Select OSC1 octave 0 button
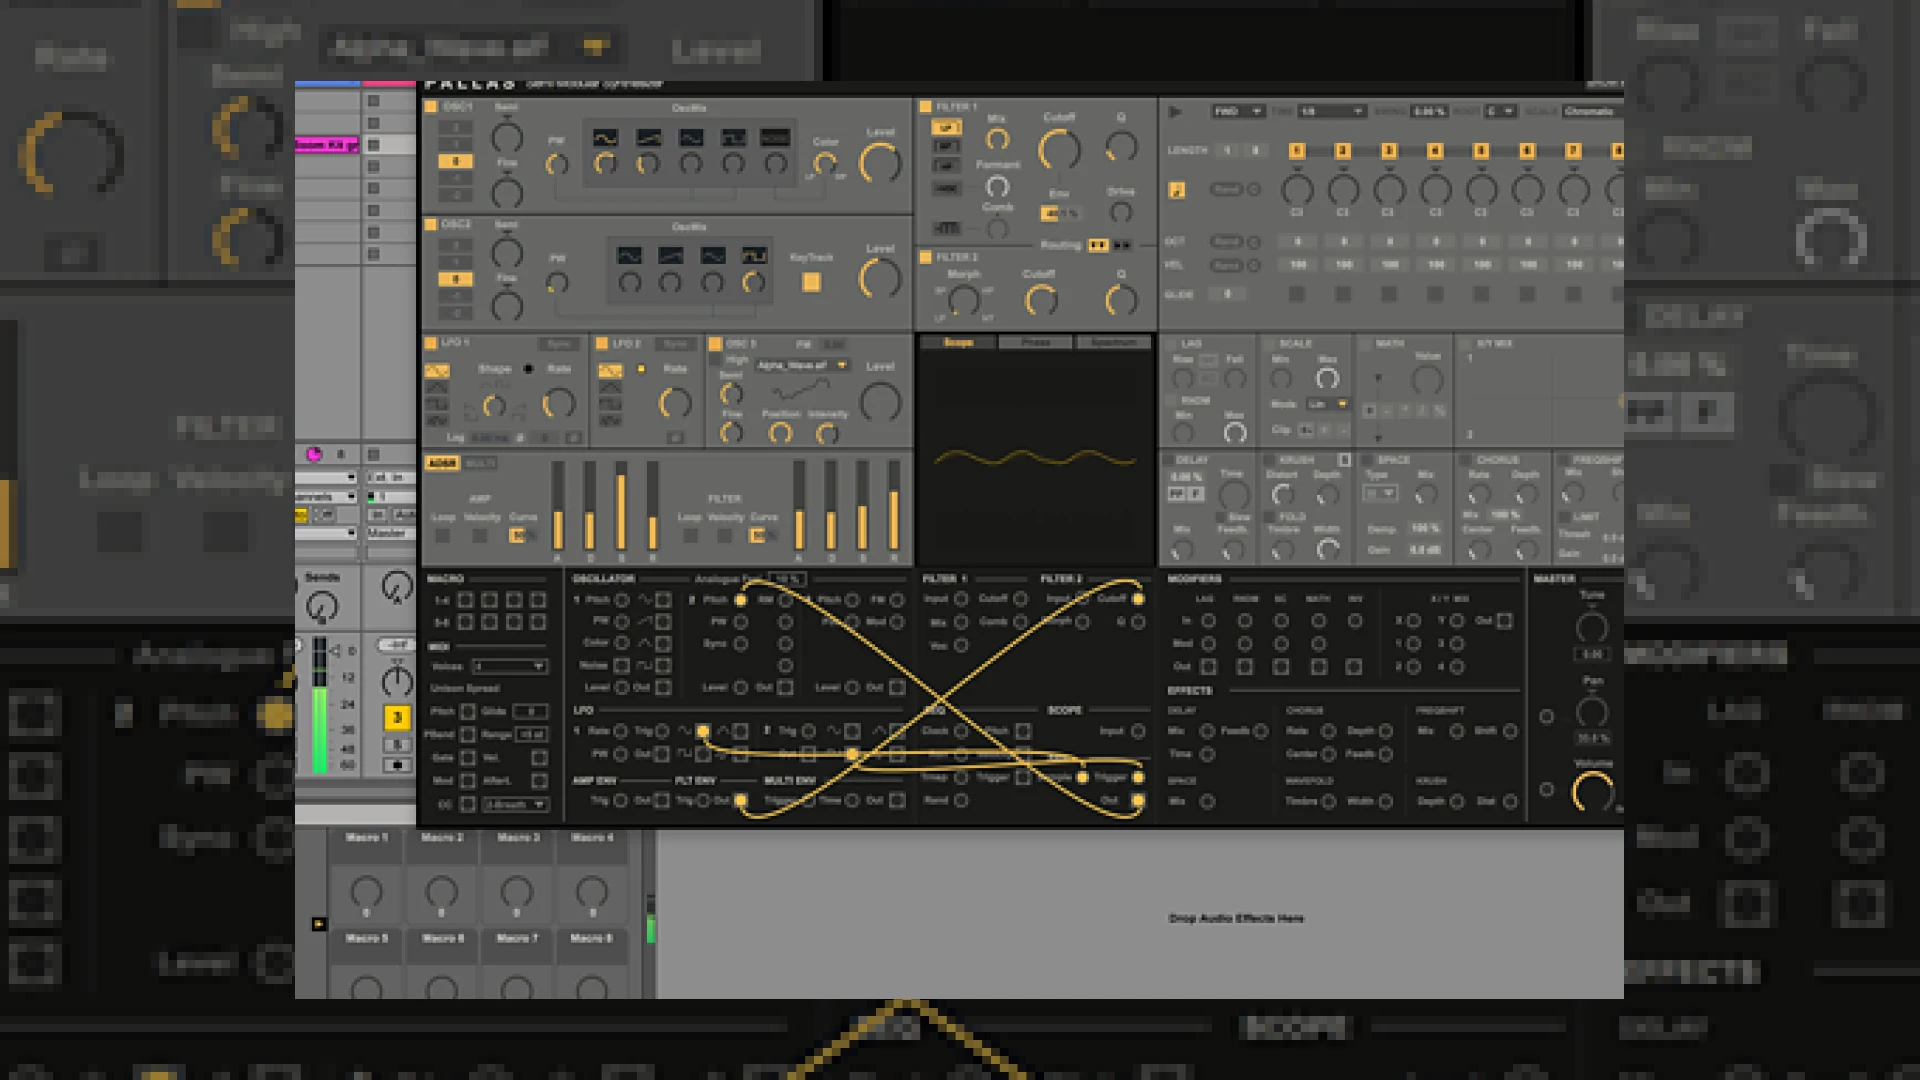This screenshot has width=1920, height=1080. (455, 161)
